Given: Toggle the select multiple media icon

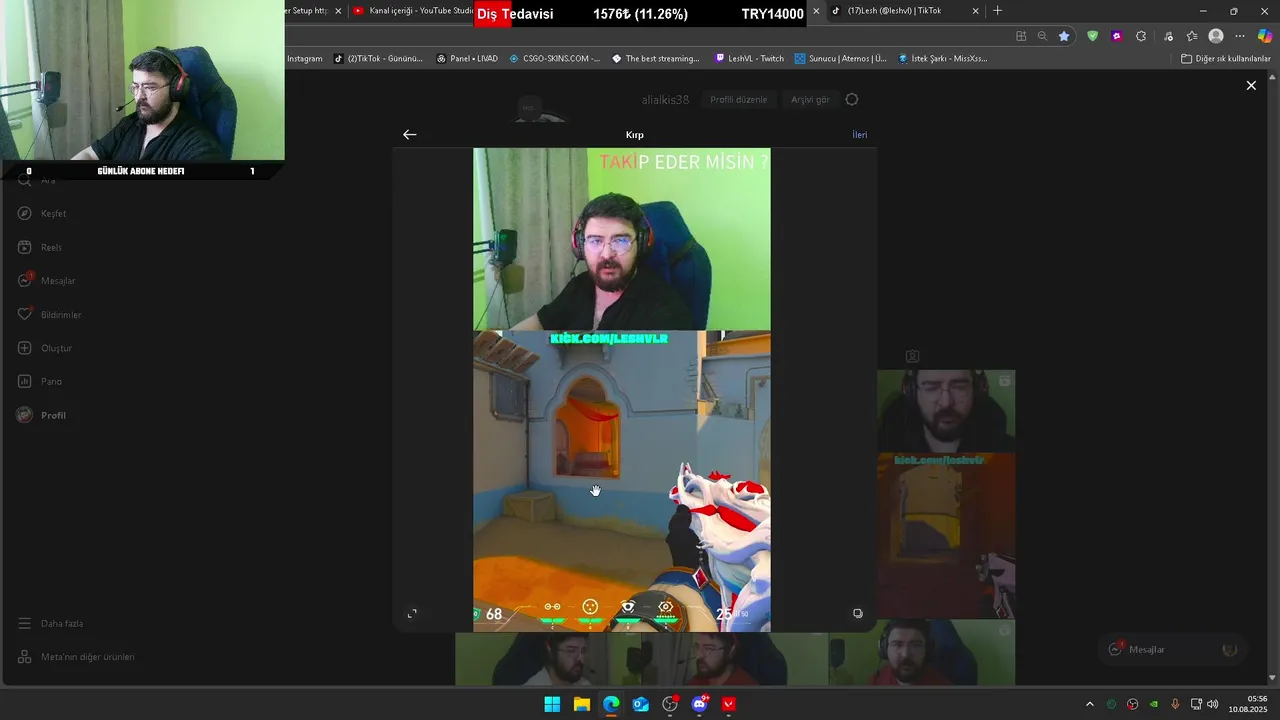Looking at the screenshot, I should (x=857, y=613).
